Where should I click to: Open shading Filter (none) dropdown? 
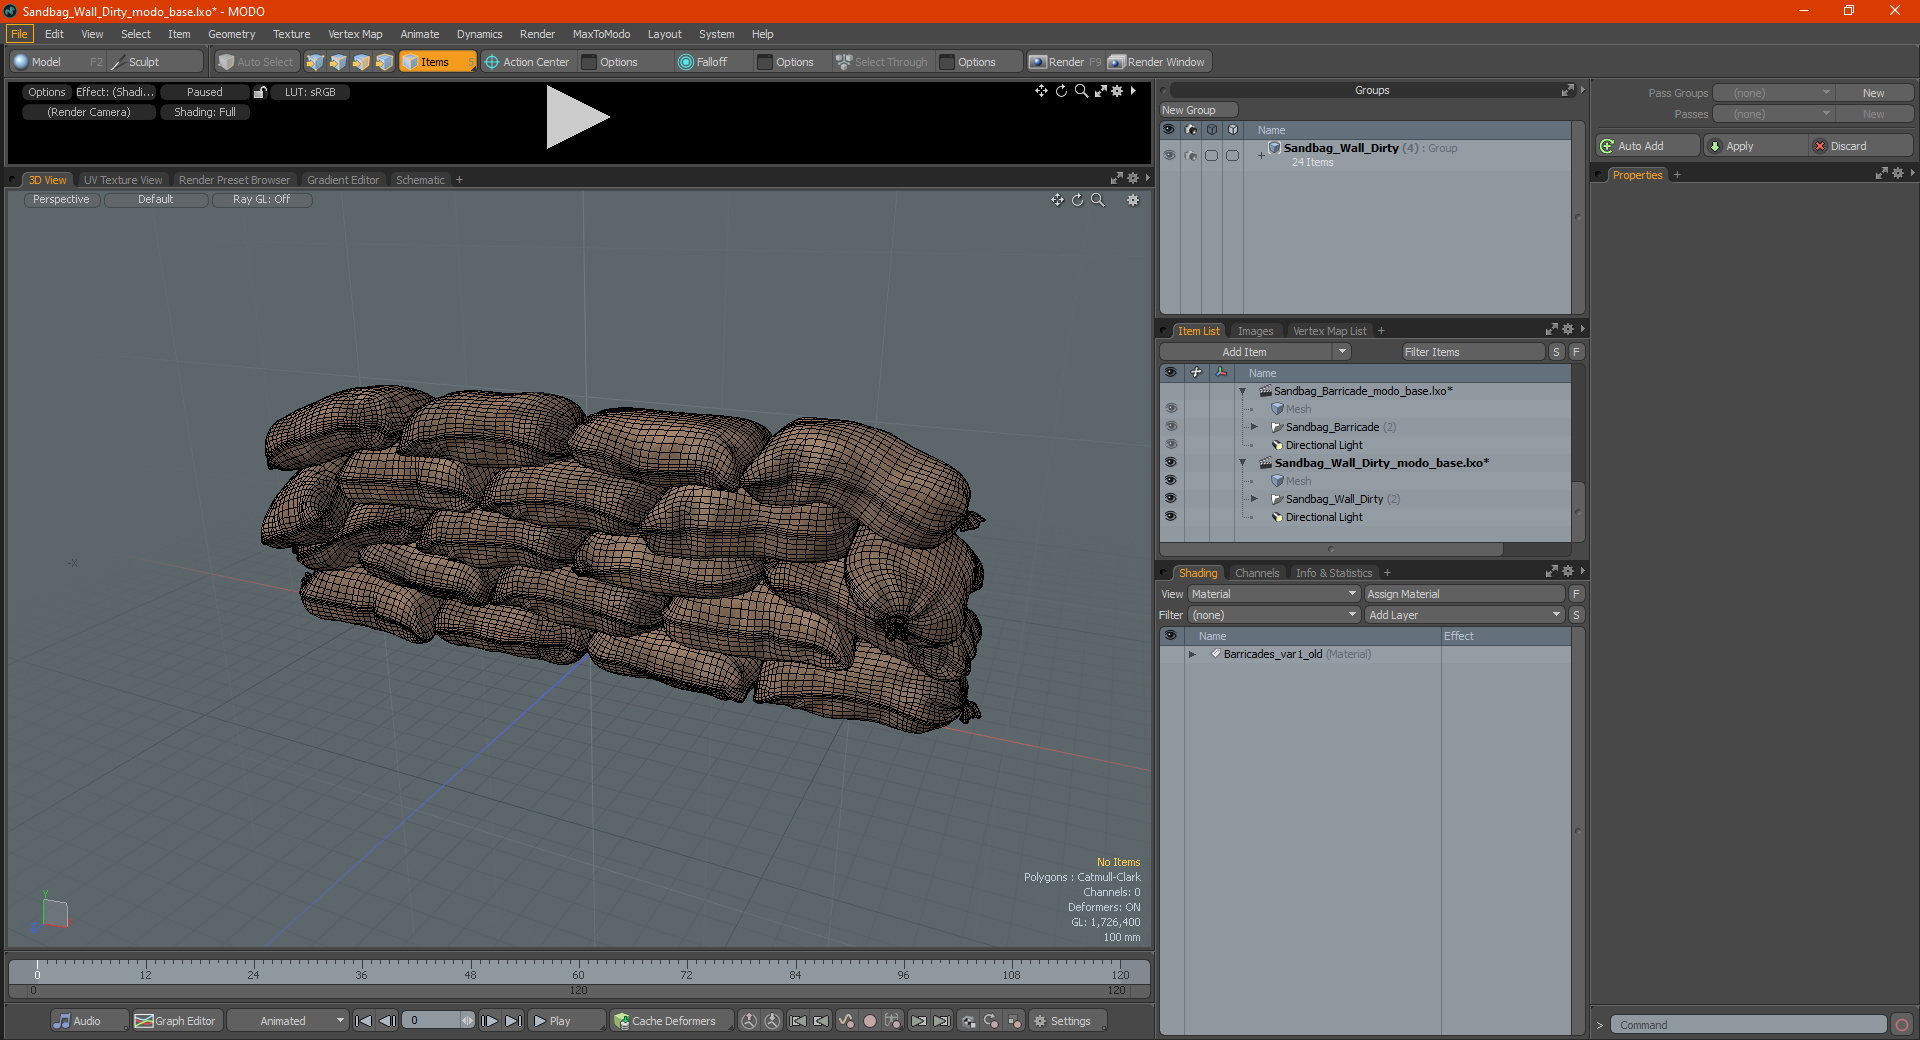[x=1273, y=615]
